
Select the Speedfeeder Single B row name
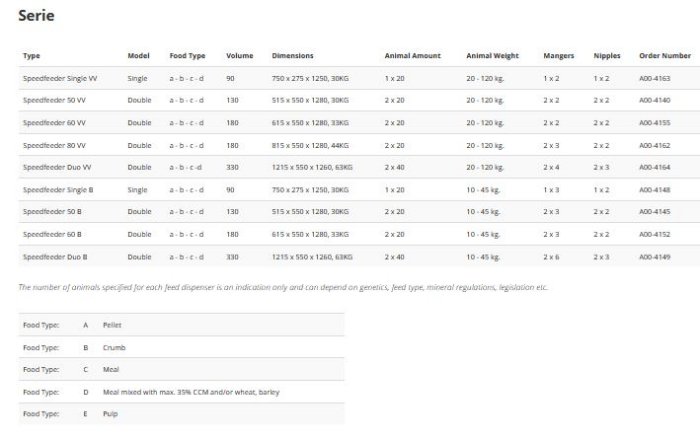(58, 190)
